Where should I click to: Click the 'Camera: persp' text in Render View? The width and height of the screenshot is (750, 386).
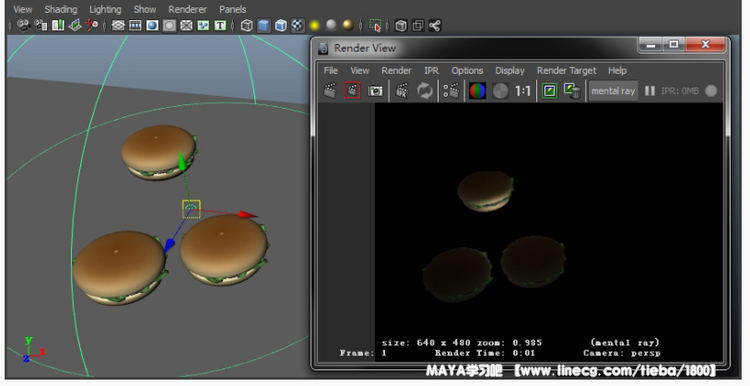tap(621, 353)
